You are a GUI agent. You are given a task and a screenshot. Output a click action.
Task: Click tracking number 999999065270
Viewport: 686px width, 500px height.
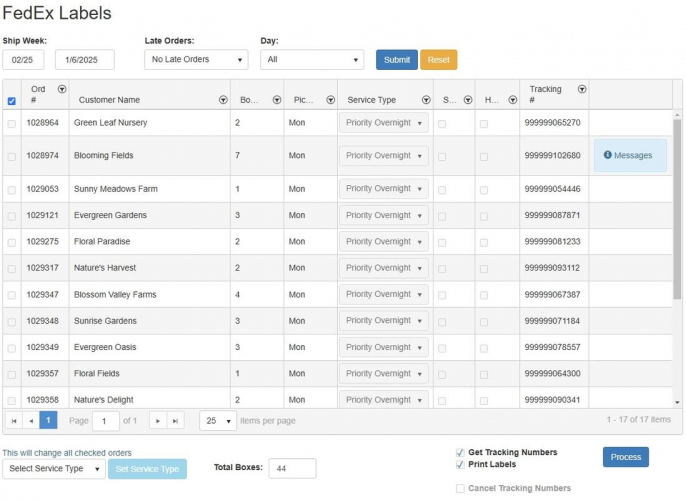point(553,123)
